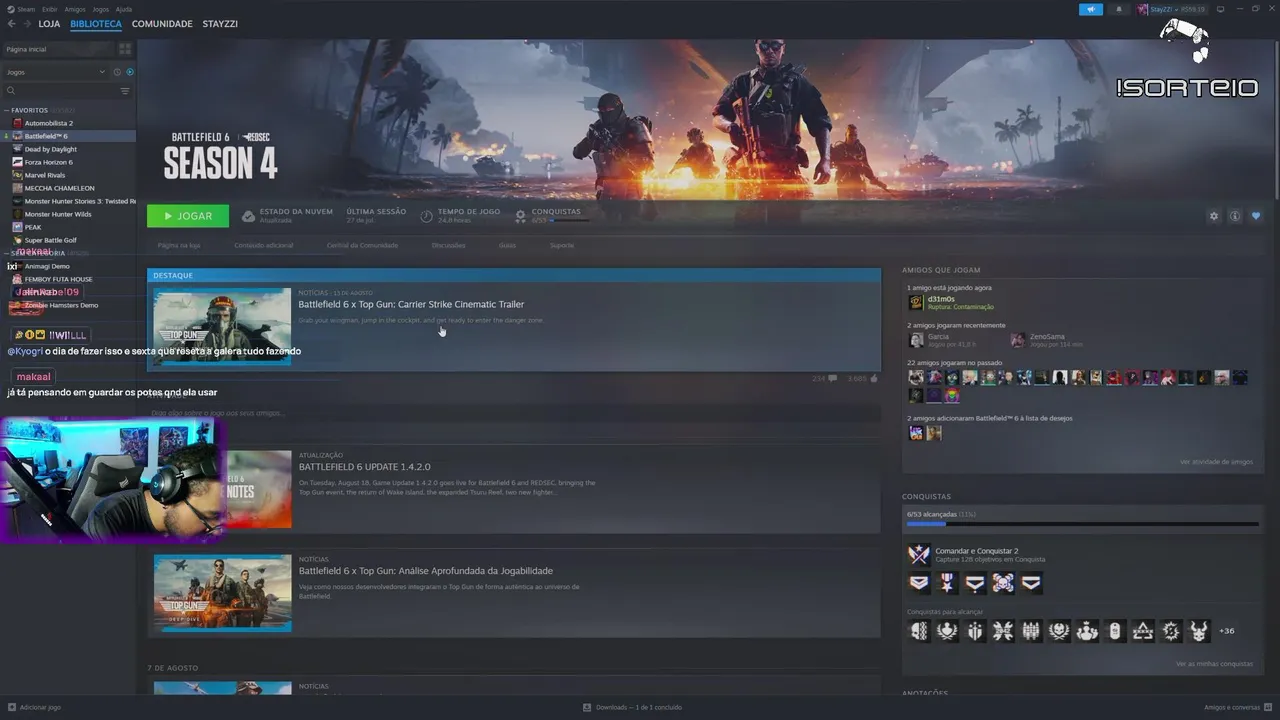The image size is (1280, 720).
Task: Collapse the FAVORITOS section
Action: pos(30,110)
